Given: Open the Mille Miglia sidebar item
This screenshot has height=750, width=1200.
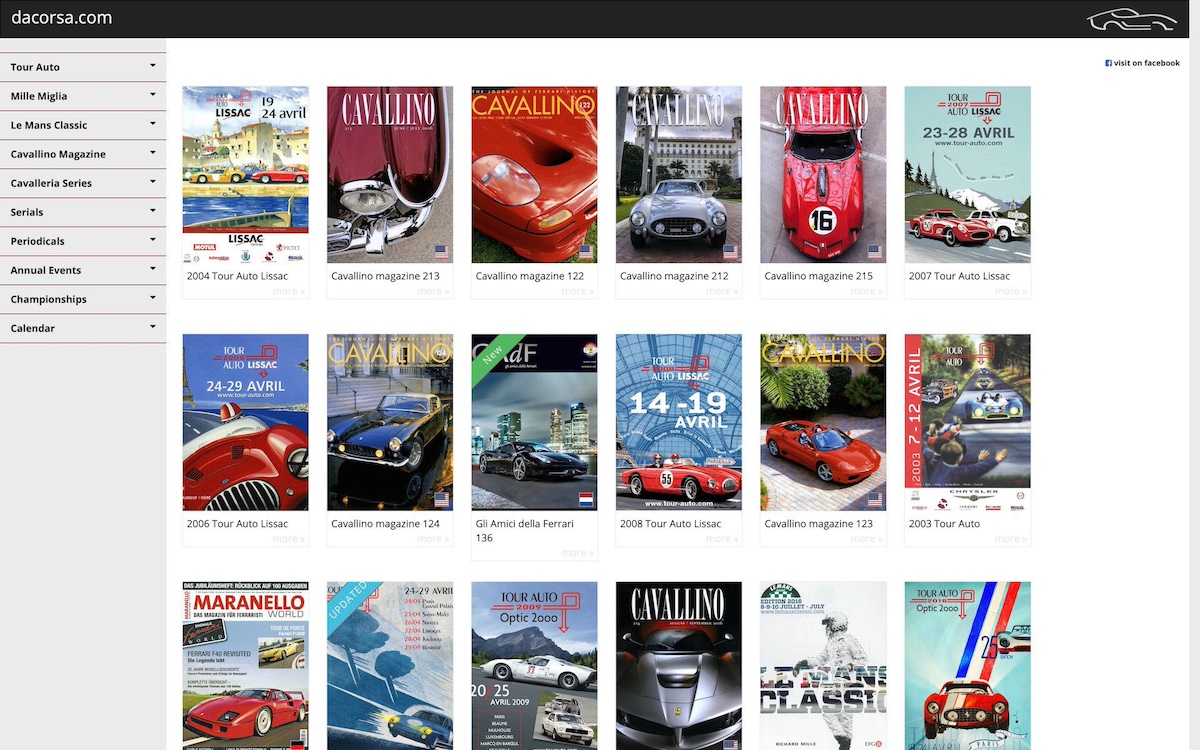Looking at the screenshot, I should pyautogui.click(x=83, y=96).
